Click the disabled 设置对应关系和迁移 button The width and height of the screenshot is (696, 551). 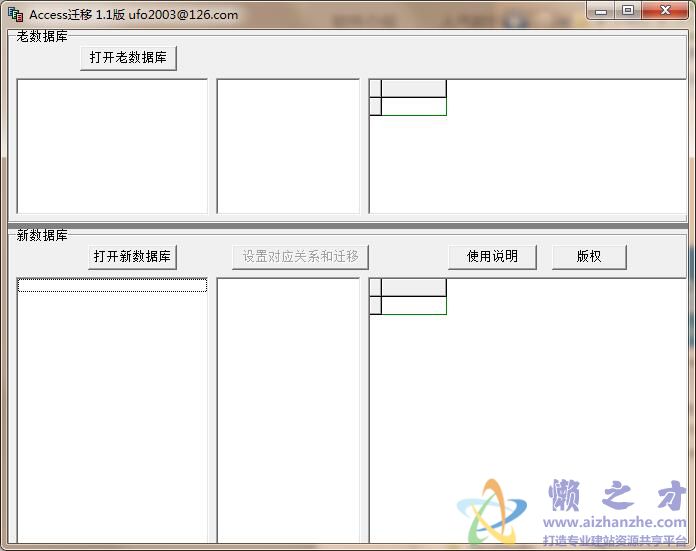coord(301,257)
